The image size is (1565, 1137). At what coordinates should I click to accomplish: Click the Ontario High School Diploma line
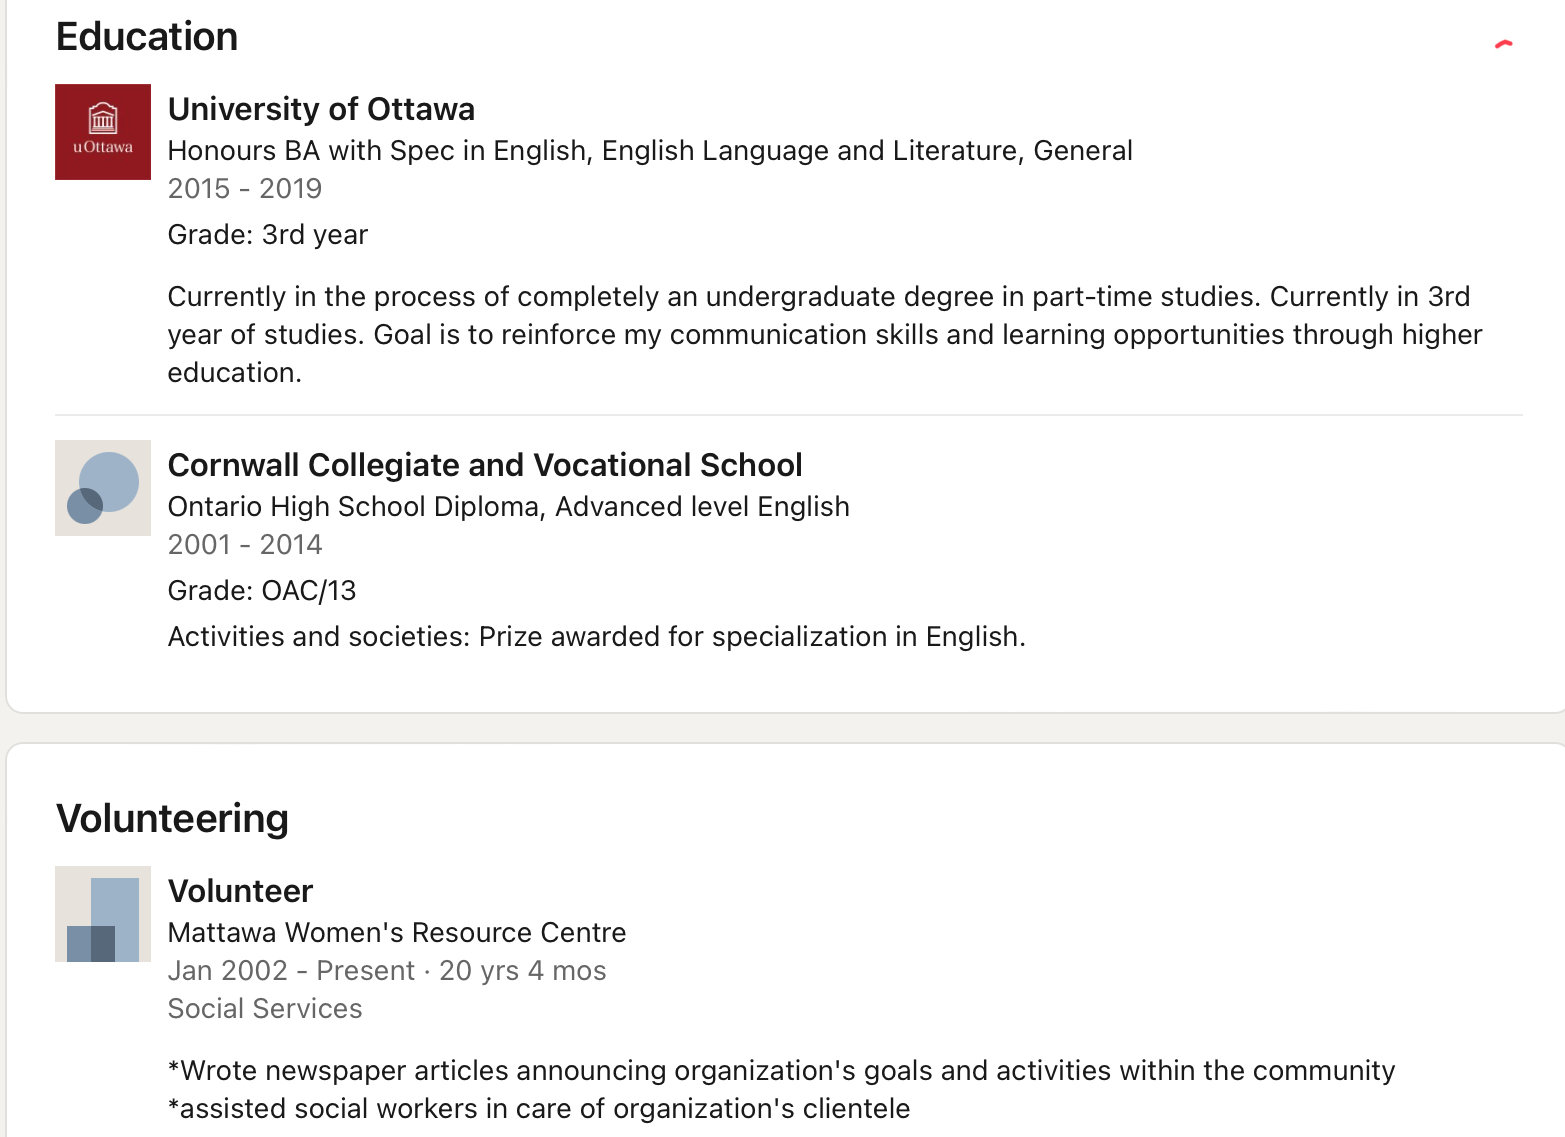tap(509, 506)
